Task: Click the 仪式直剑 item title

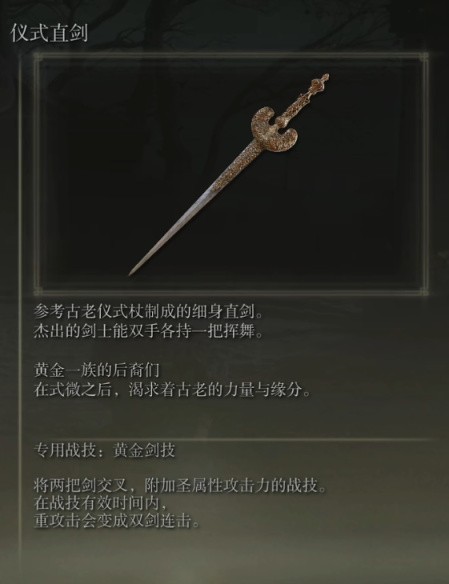Action: (x=49, y=33)
